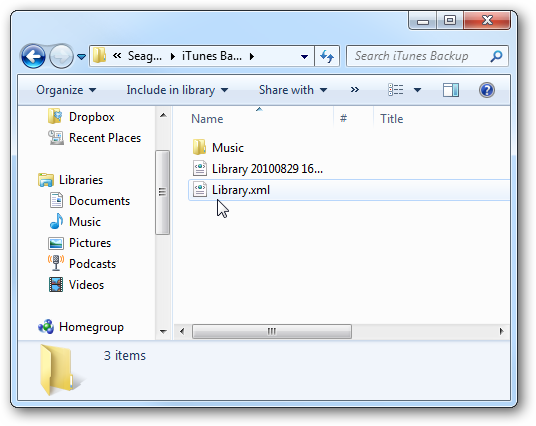Expand Share with dropdown menu

point(293,90)
